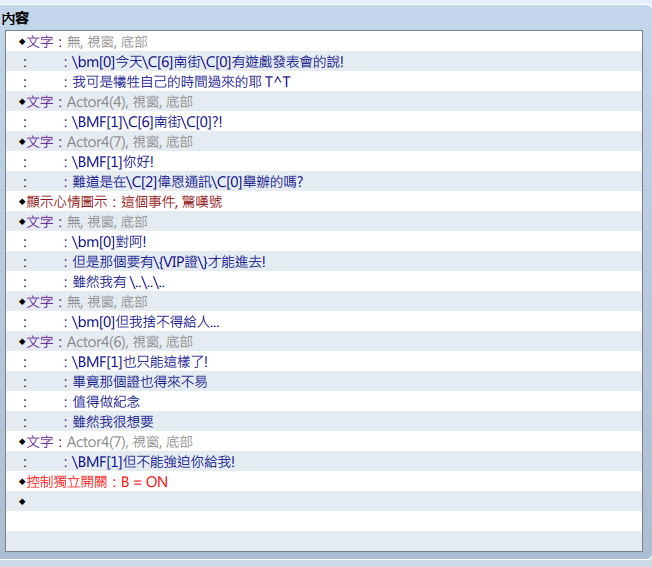The width and height of the screenshot is (652, 567).
Task: Select the line '\bm[0]今天\C[6]南街\C[0]有遊戲發表會的說!'
Action: tap(324, 62)
